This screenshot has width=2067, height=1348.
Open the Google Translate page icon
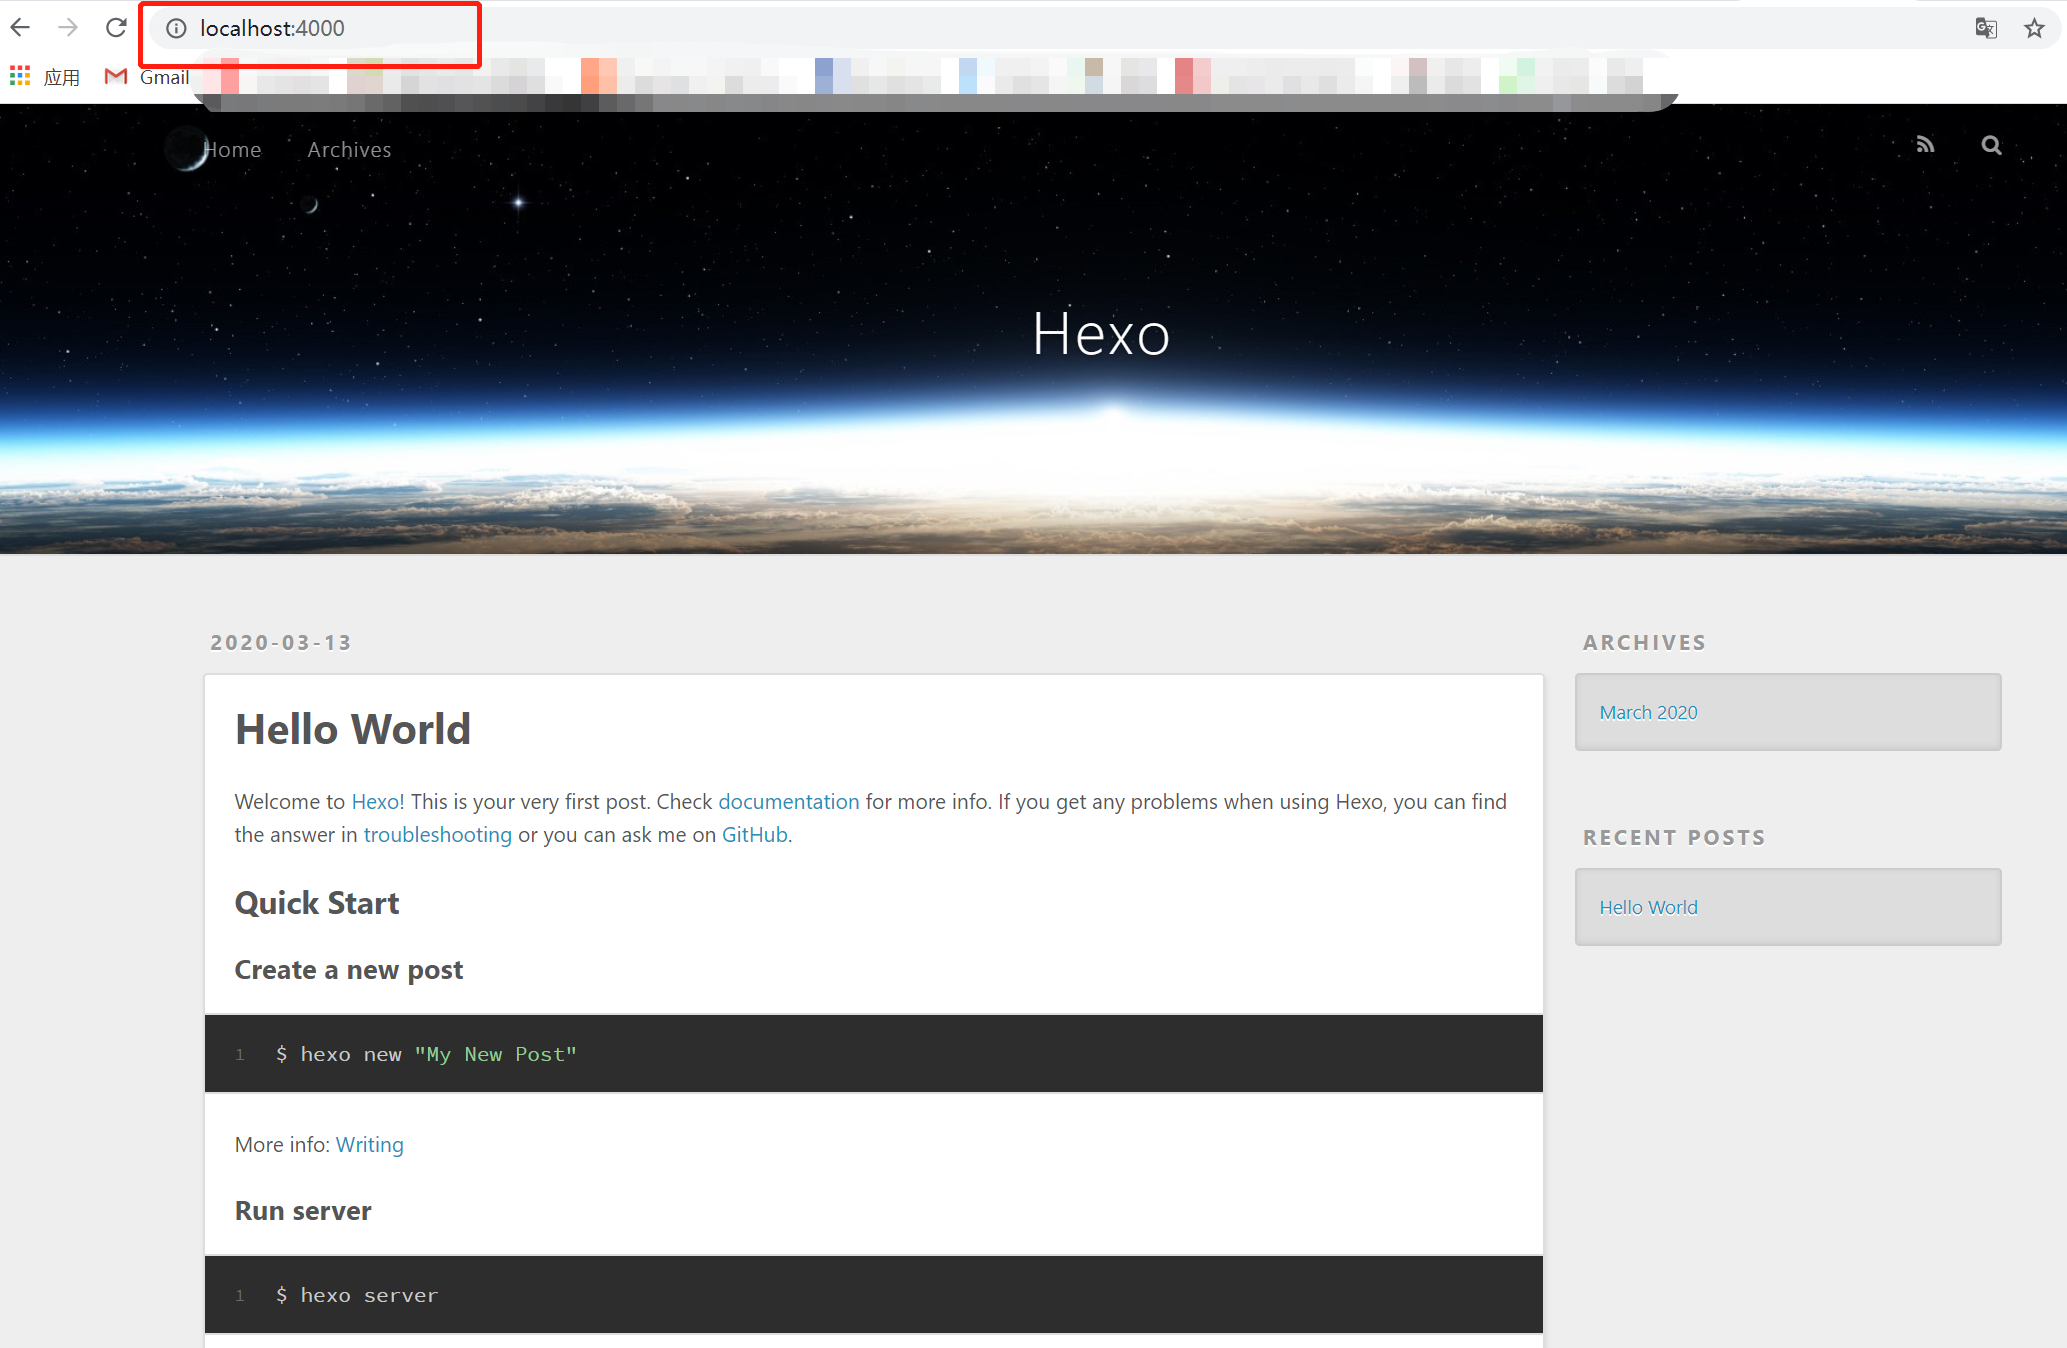[1986, 28]
